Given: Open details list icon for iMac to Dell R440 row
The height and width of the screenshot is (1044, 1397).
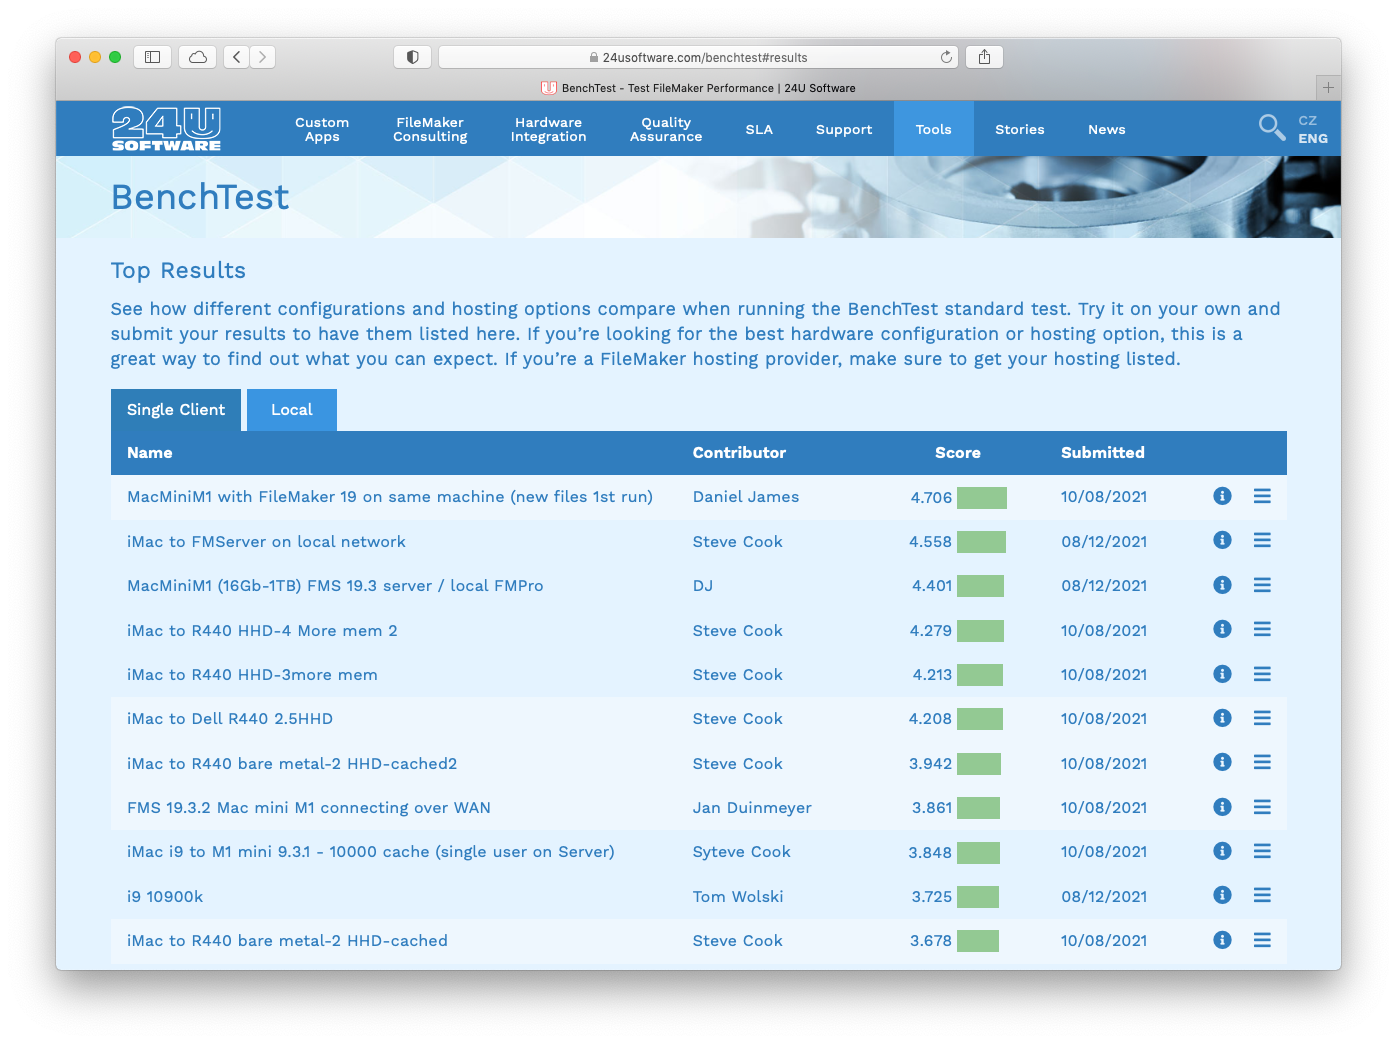Looking at the screenshot, I should tap(1262, 718).
